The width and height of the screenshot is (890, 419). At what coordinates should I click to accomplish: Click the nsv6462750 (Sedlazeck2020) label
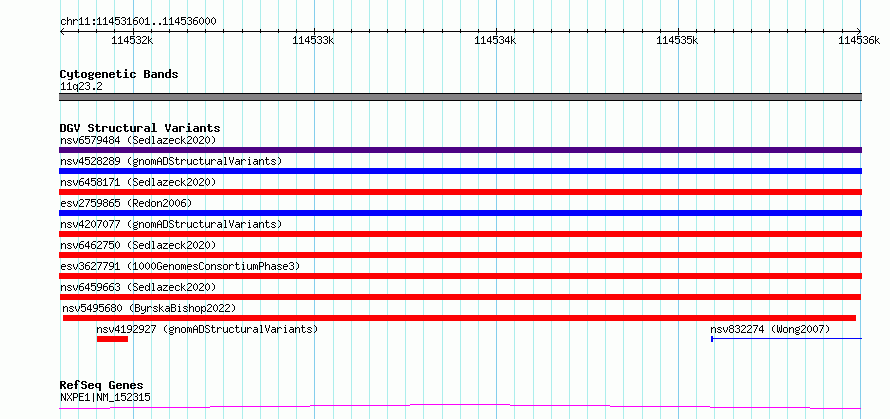tap(138, 245)
